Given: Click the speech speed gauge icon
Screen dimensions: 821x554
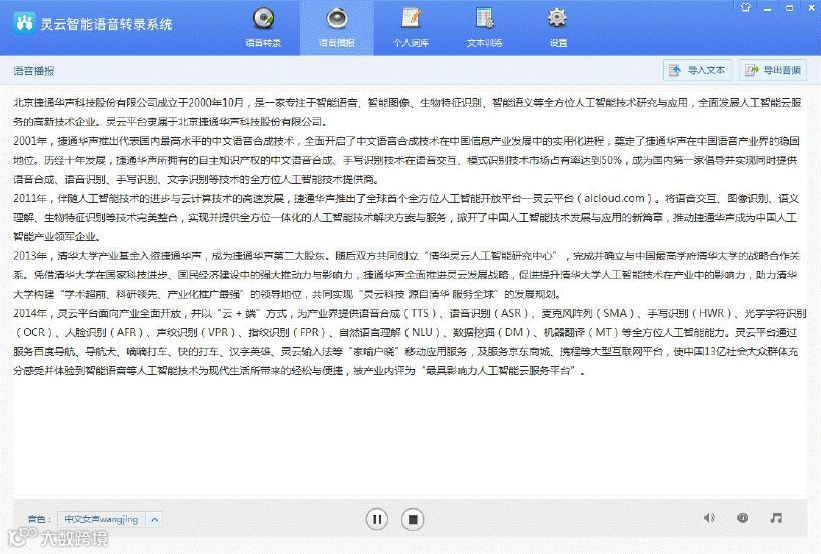Looking at the screenshot, I should (742, 518).
